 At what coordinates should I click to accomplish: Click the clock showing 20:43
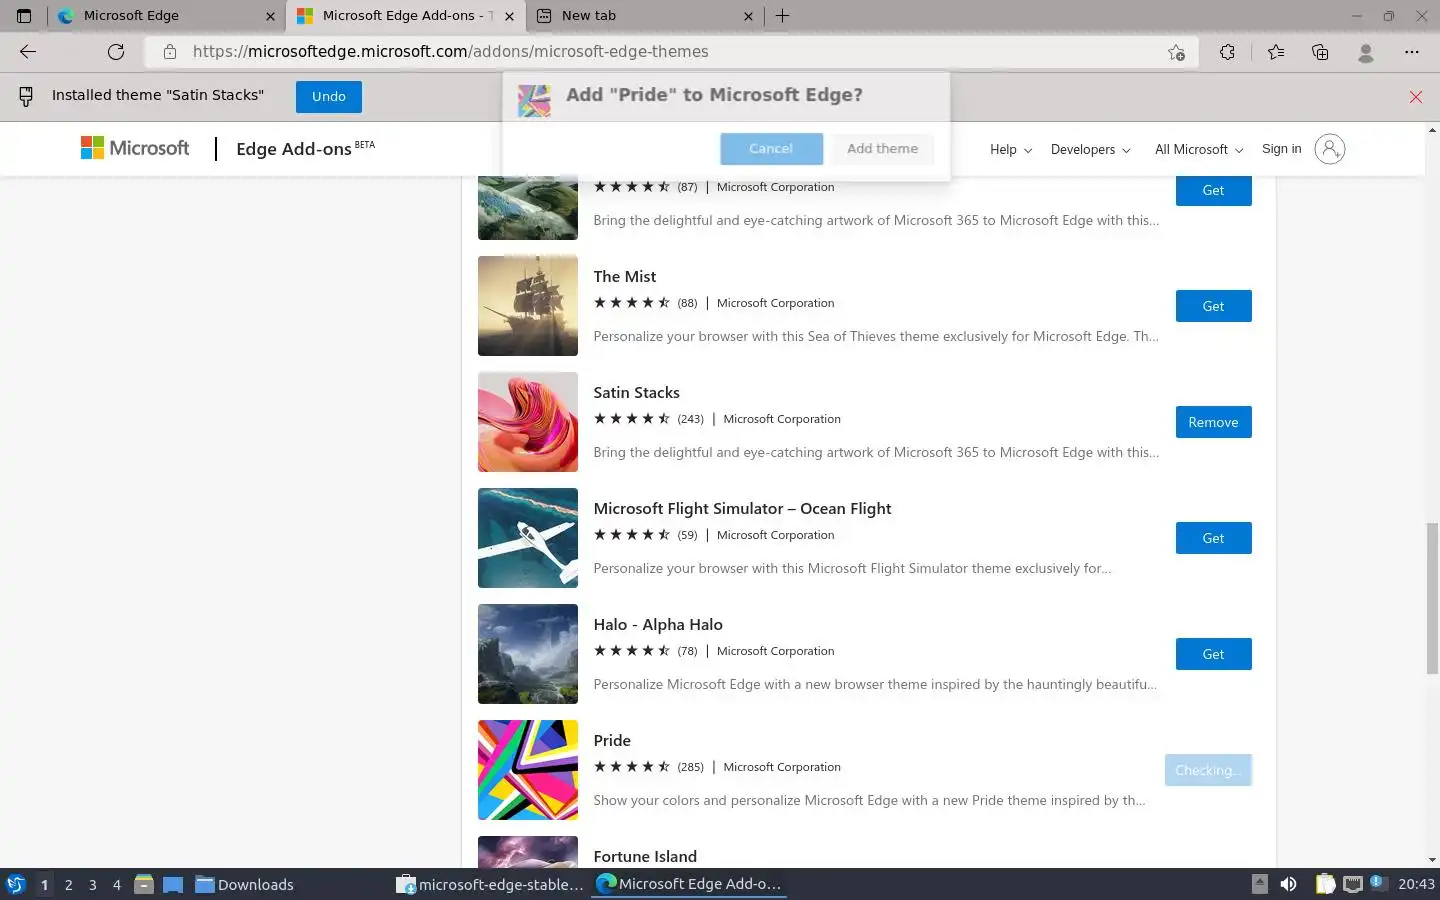1416,884
